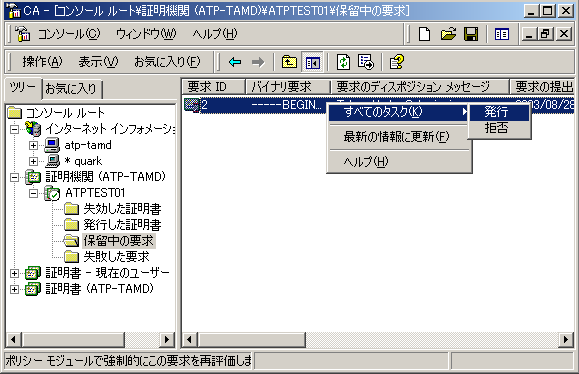Click the list pane horizontal scrollbar thumb
This screenshot has height=374, width=579.
(252, 339)
